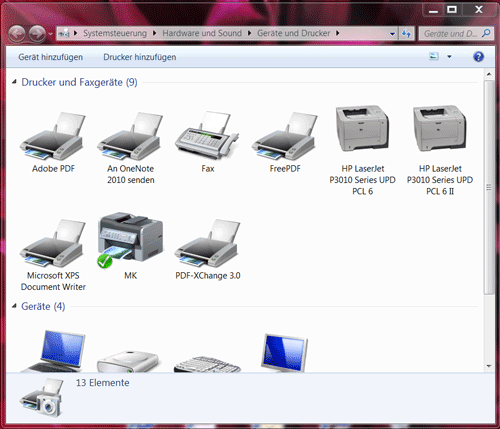Viewport: 500px width, 429px height.
Task: Click the control panel icon in address bar
Action: click(x=64, y=33)
